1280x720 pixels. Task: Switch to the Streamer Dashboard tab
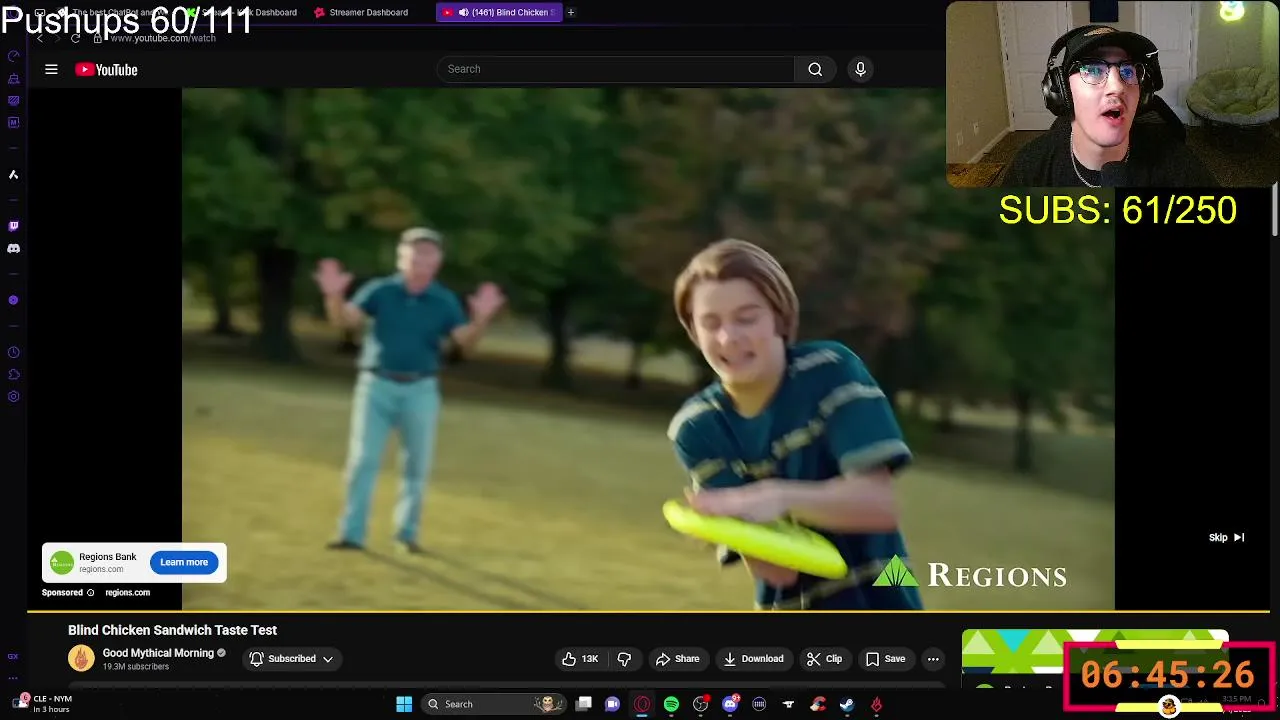[361, 12]
